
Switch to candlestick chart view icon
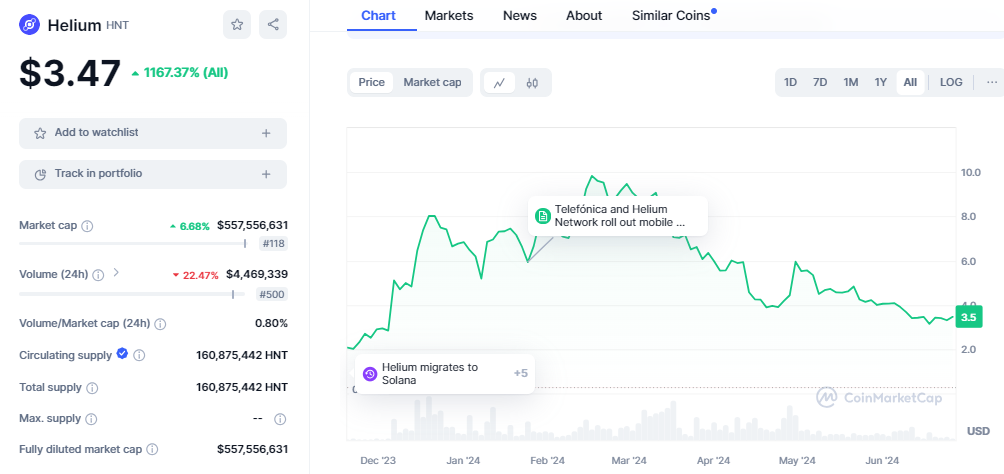tap(532, 83)
